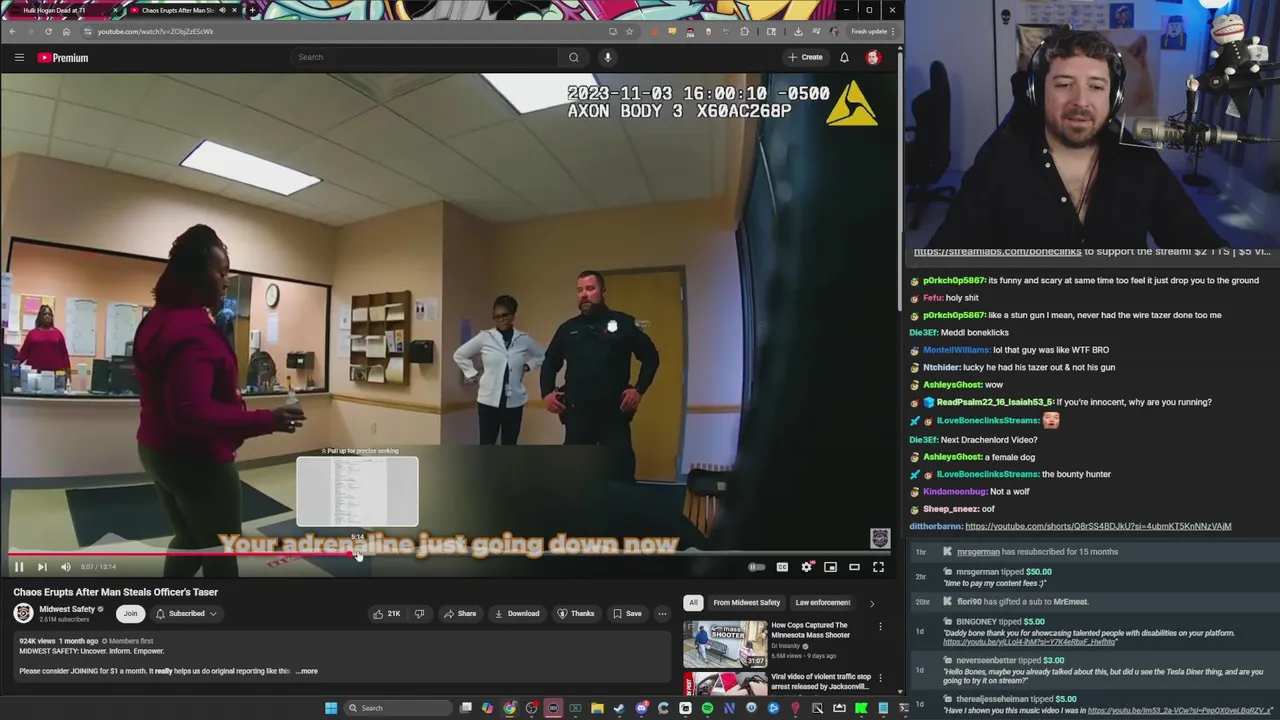Expand the Subscribed notification dropdown

tap(186, 613)
